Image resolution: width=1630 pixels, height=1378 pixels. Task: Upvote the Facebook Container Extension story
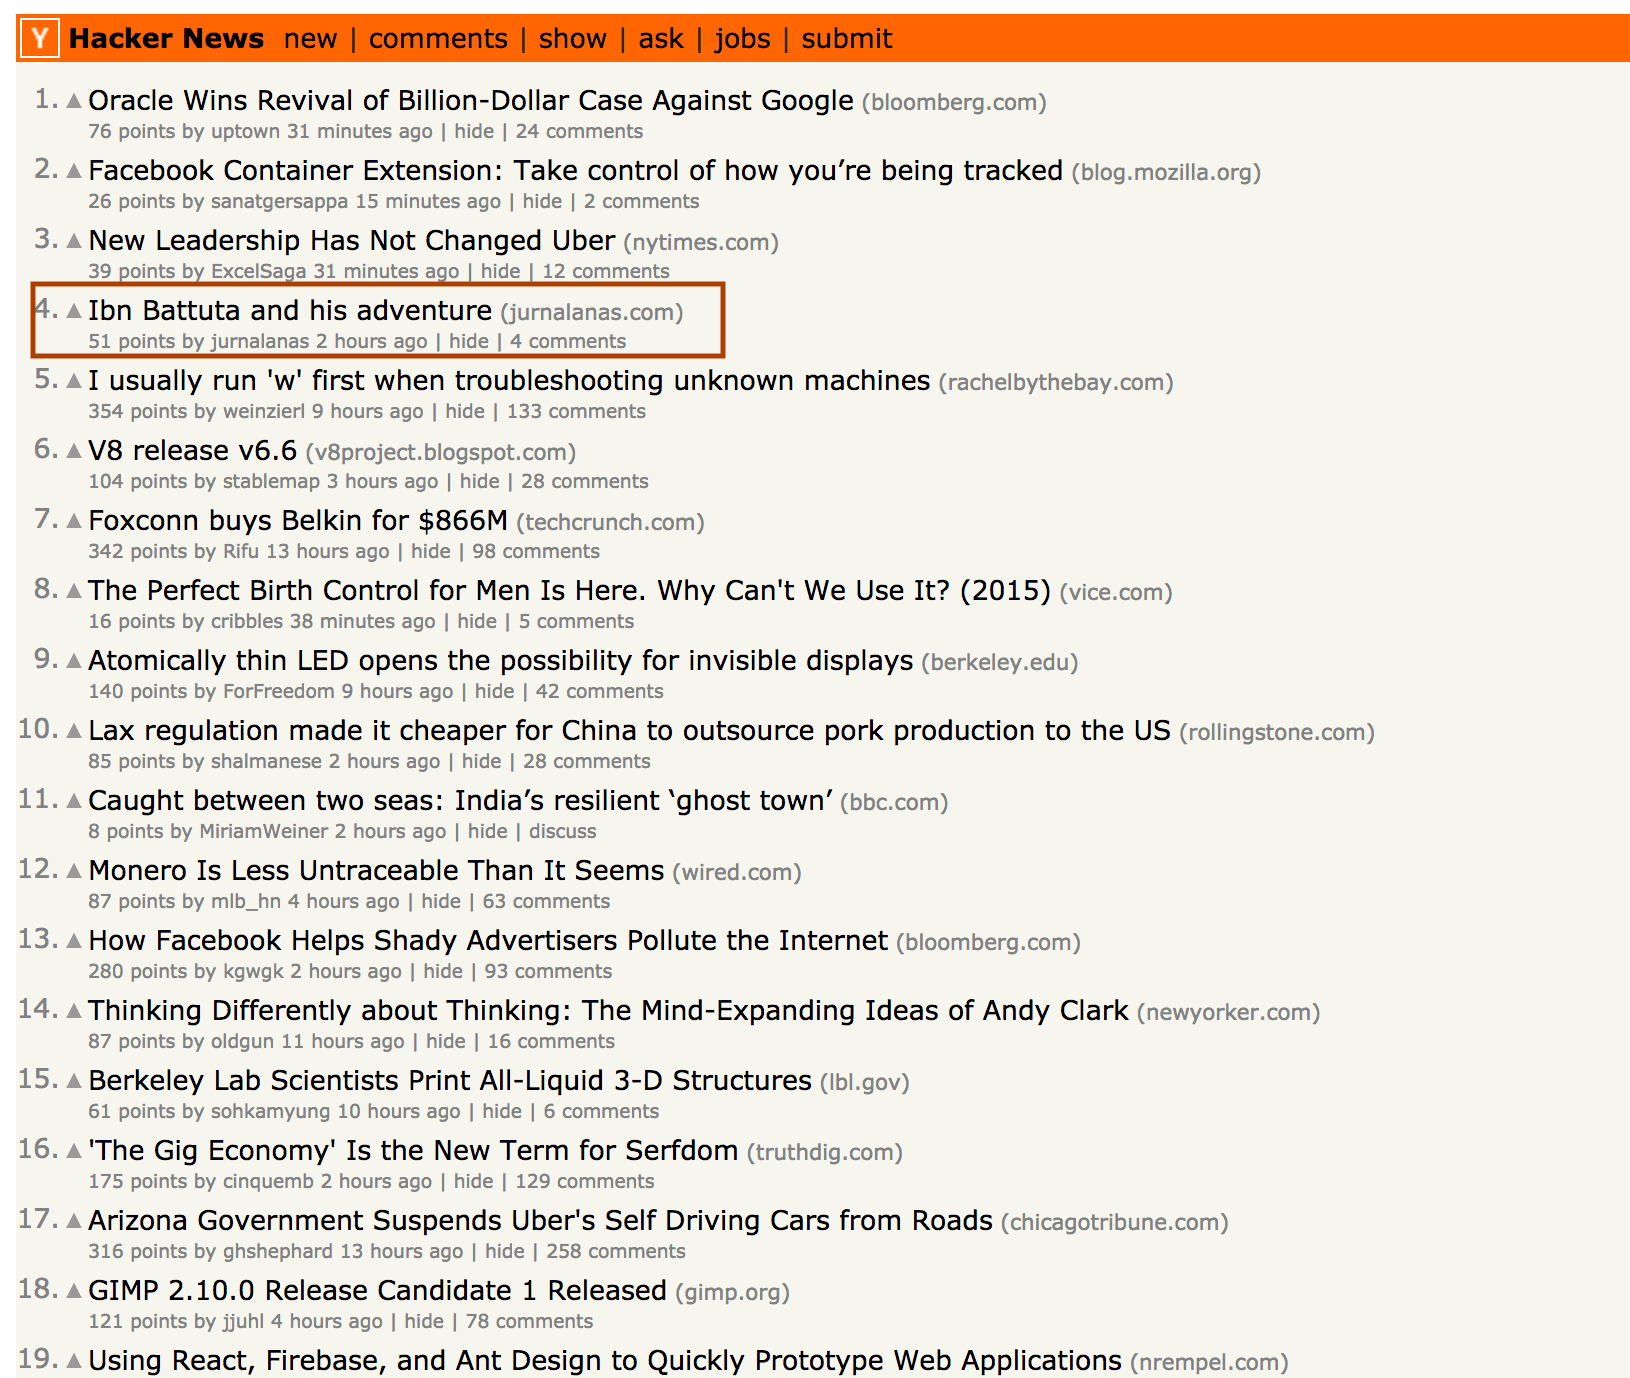74,171
